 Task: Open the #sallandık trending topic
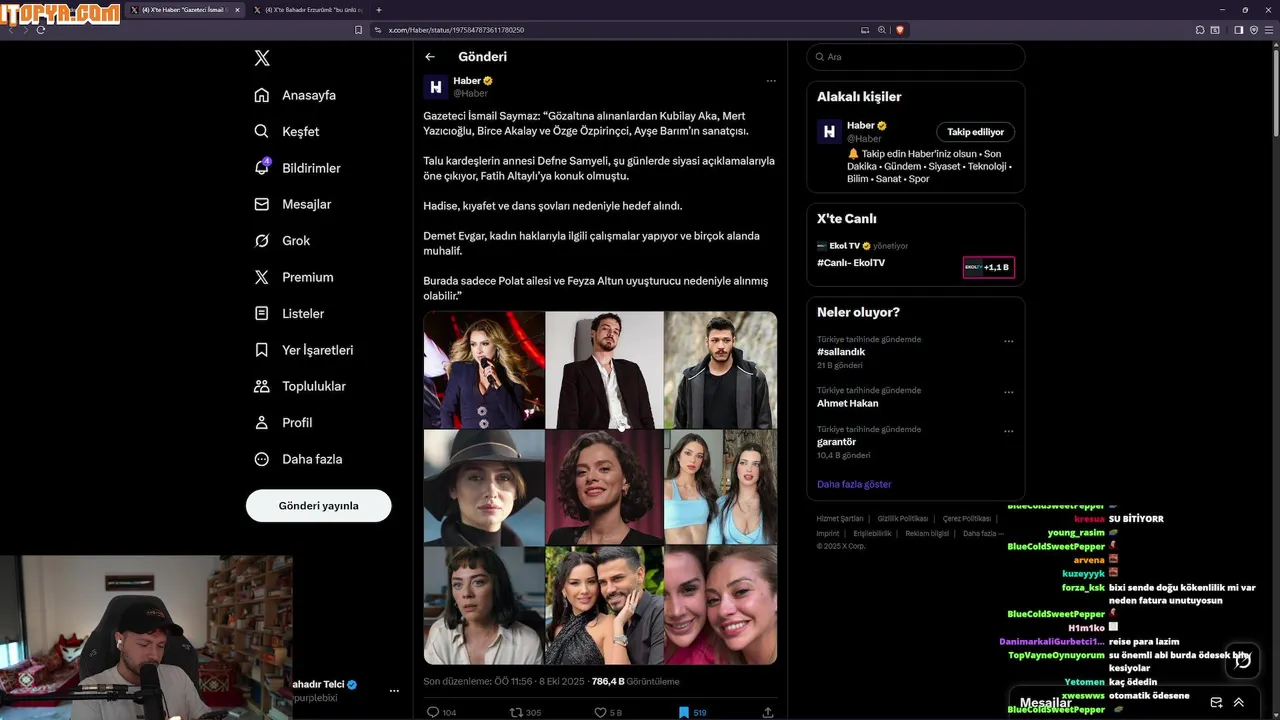(841, 352)
